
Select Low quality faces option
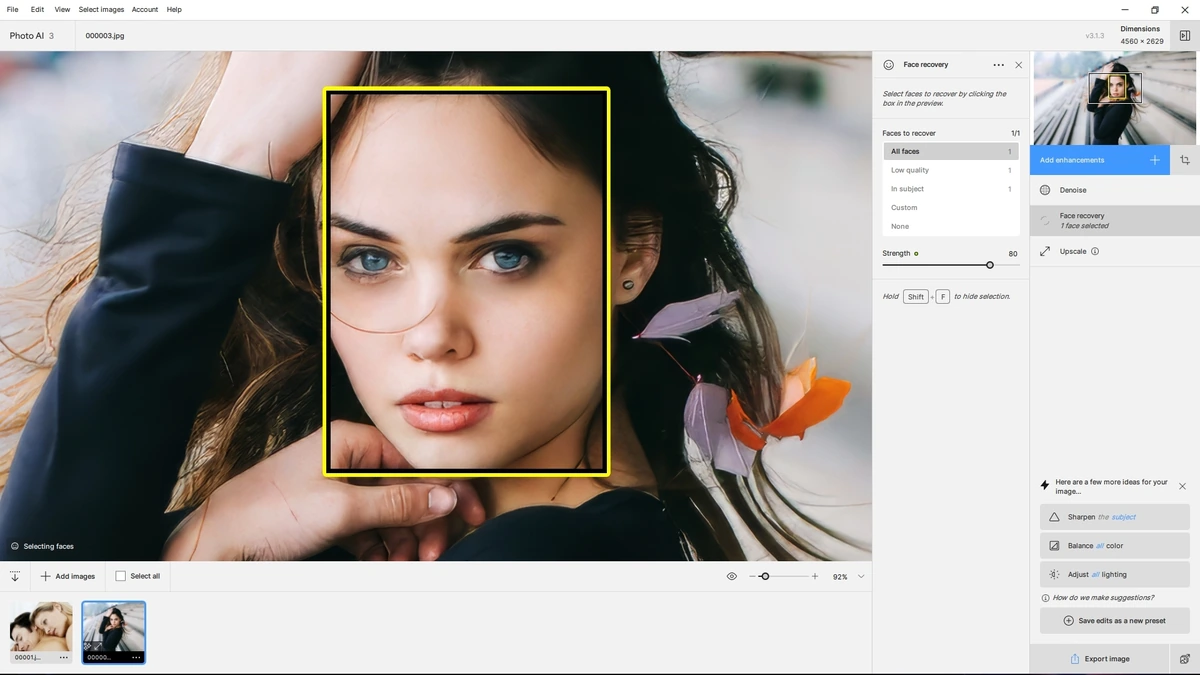tap(951, 170)
